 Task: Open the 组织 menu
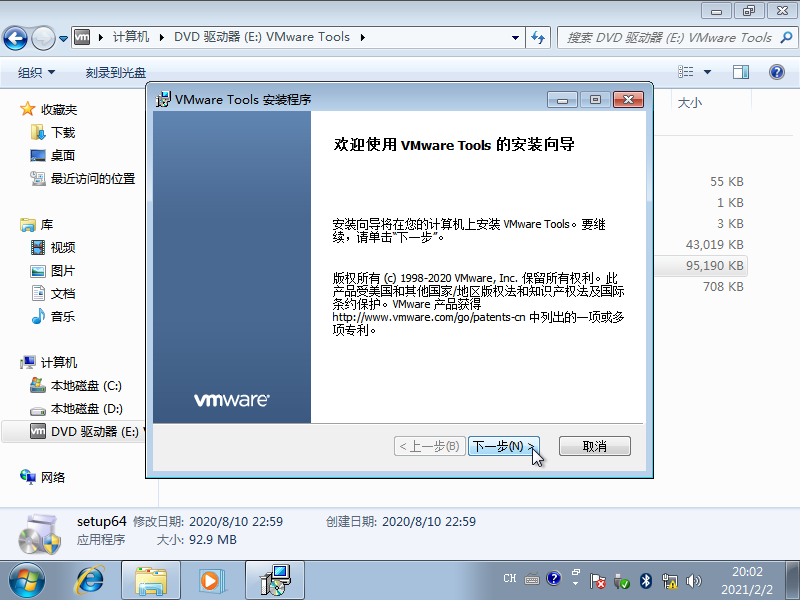coord(36,72)
